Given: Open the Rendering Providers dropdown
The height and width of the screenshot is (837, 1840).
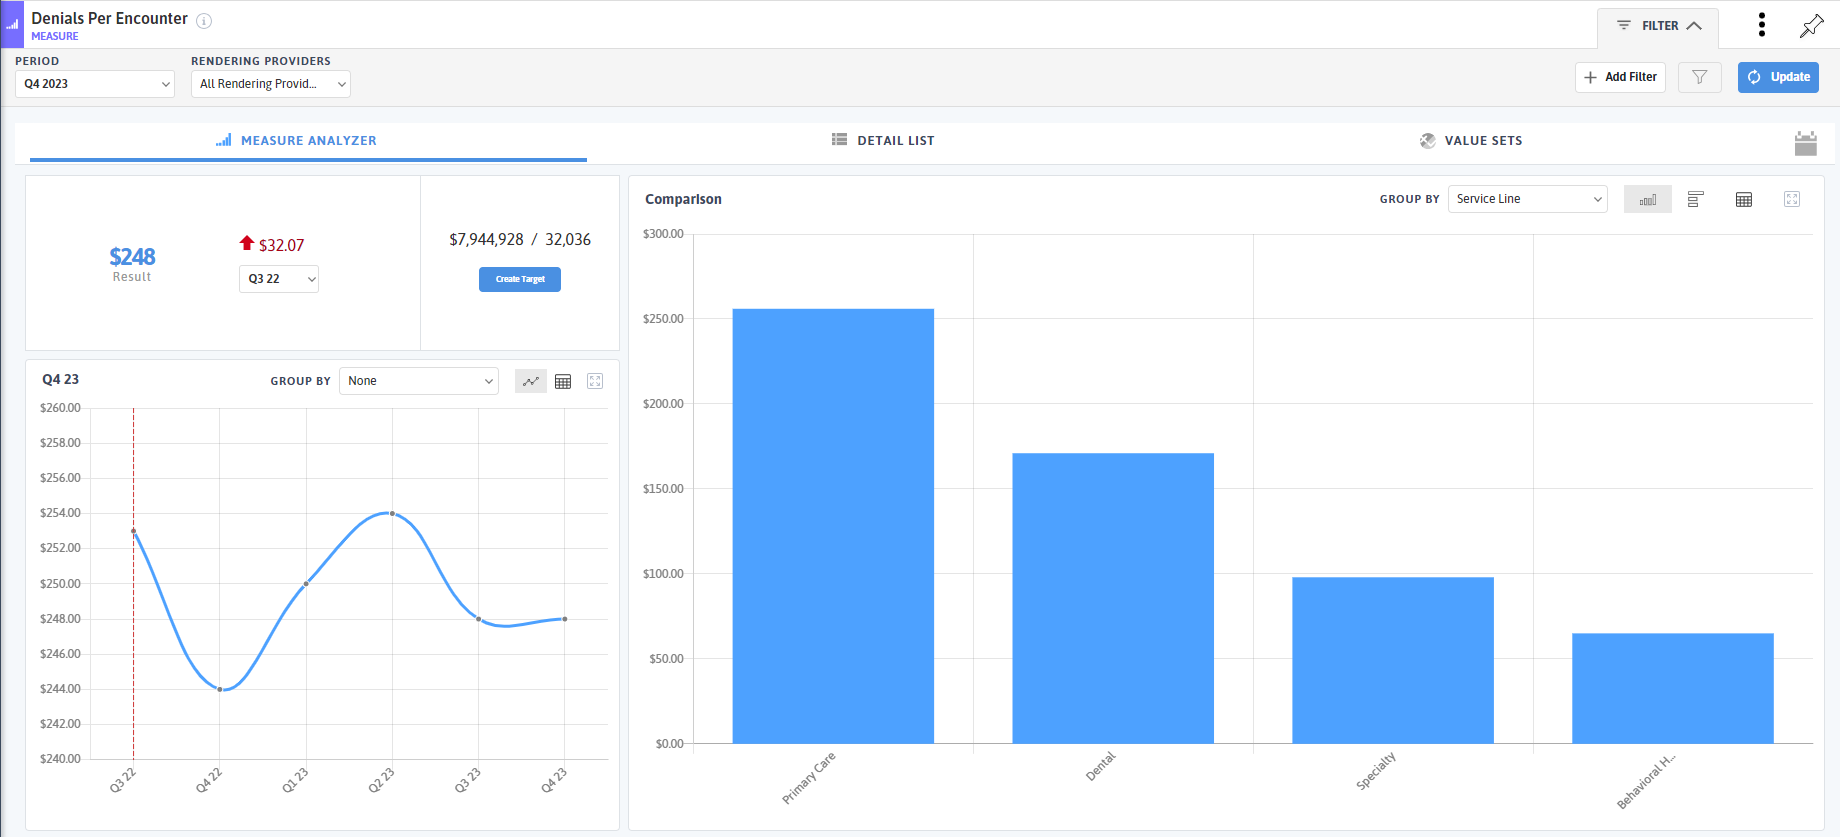Looking at the screenshot, I should [x=270, y=84].
